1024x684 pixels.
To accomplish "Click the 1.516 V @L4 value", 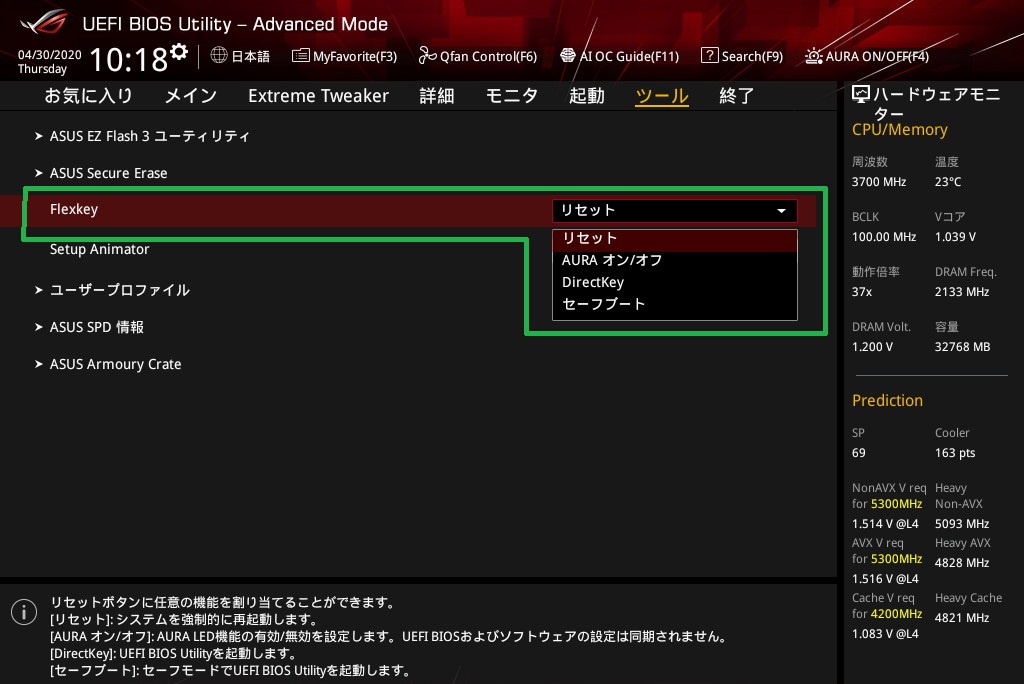I will pyautogui.click(x=885, y=578).
